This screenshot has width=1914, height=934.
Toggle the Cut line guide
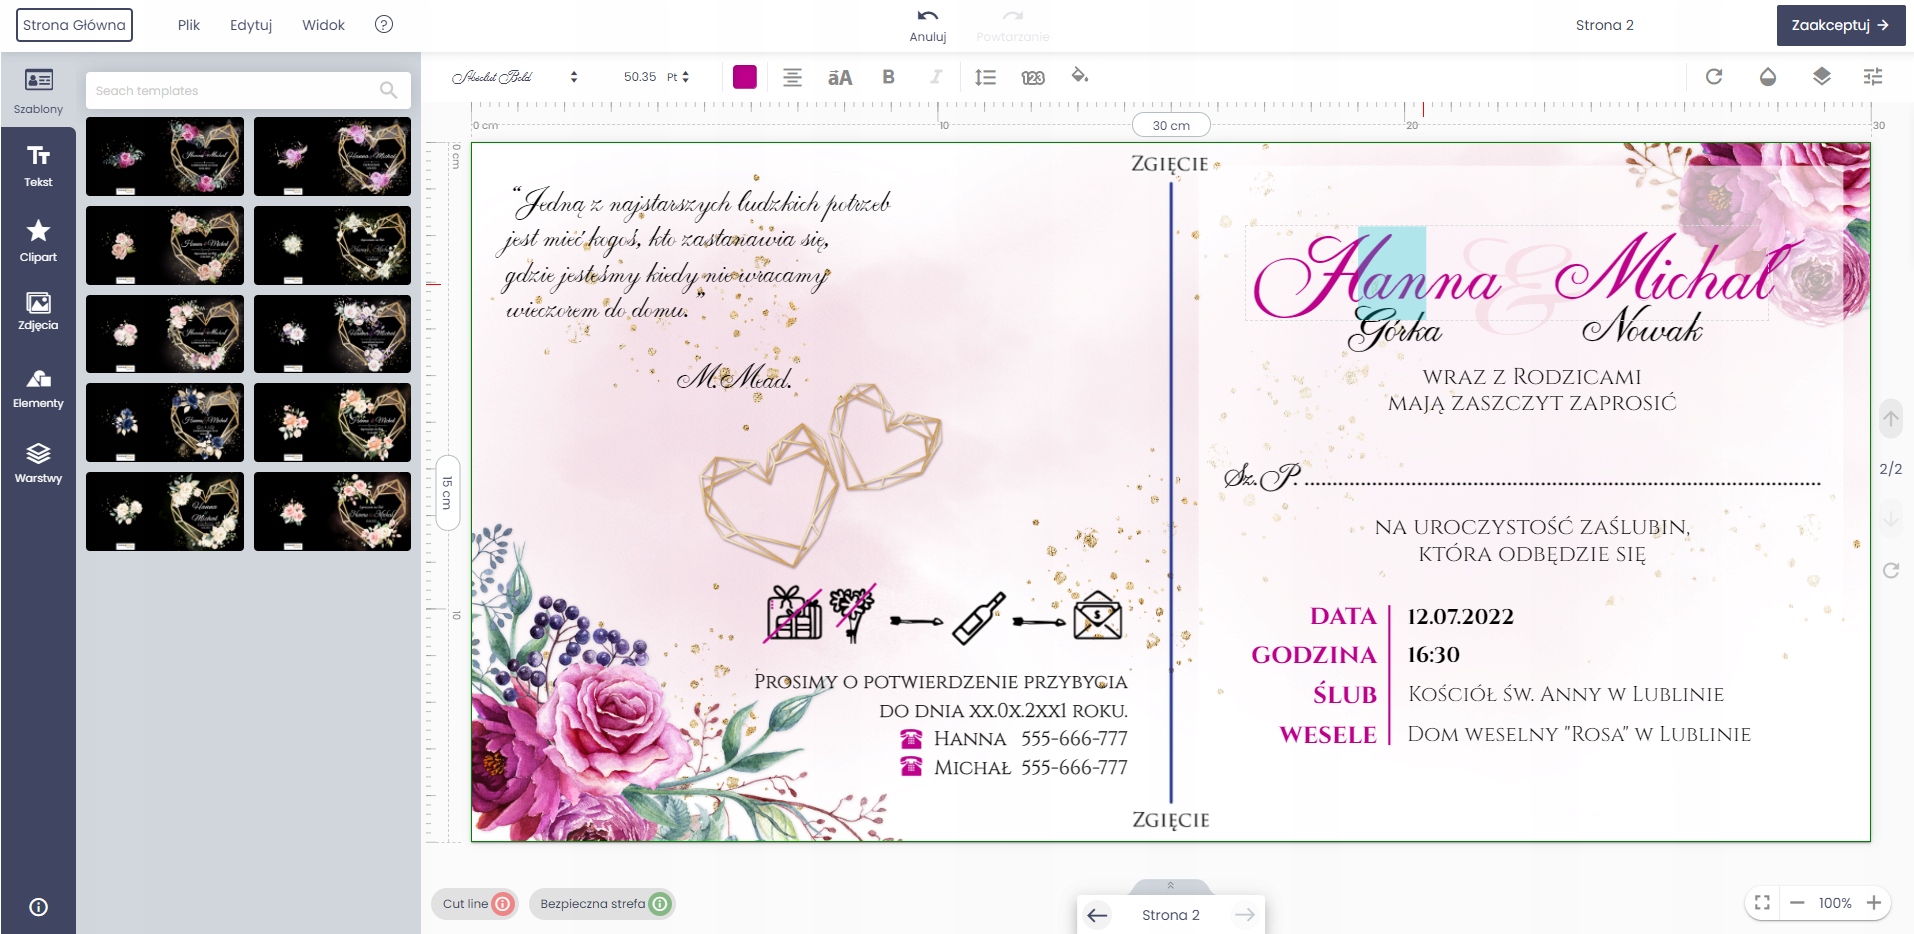click(x=477, y=904)
